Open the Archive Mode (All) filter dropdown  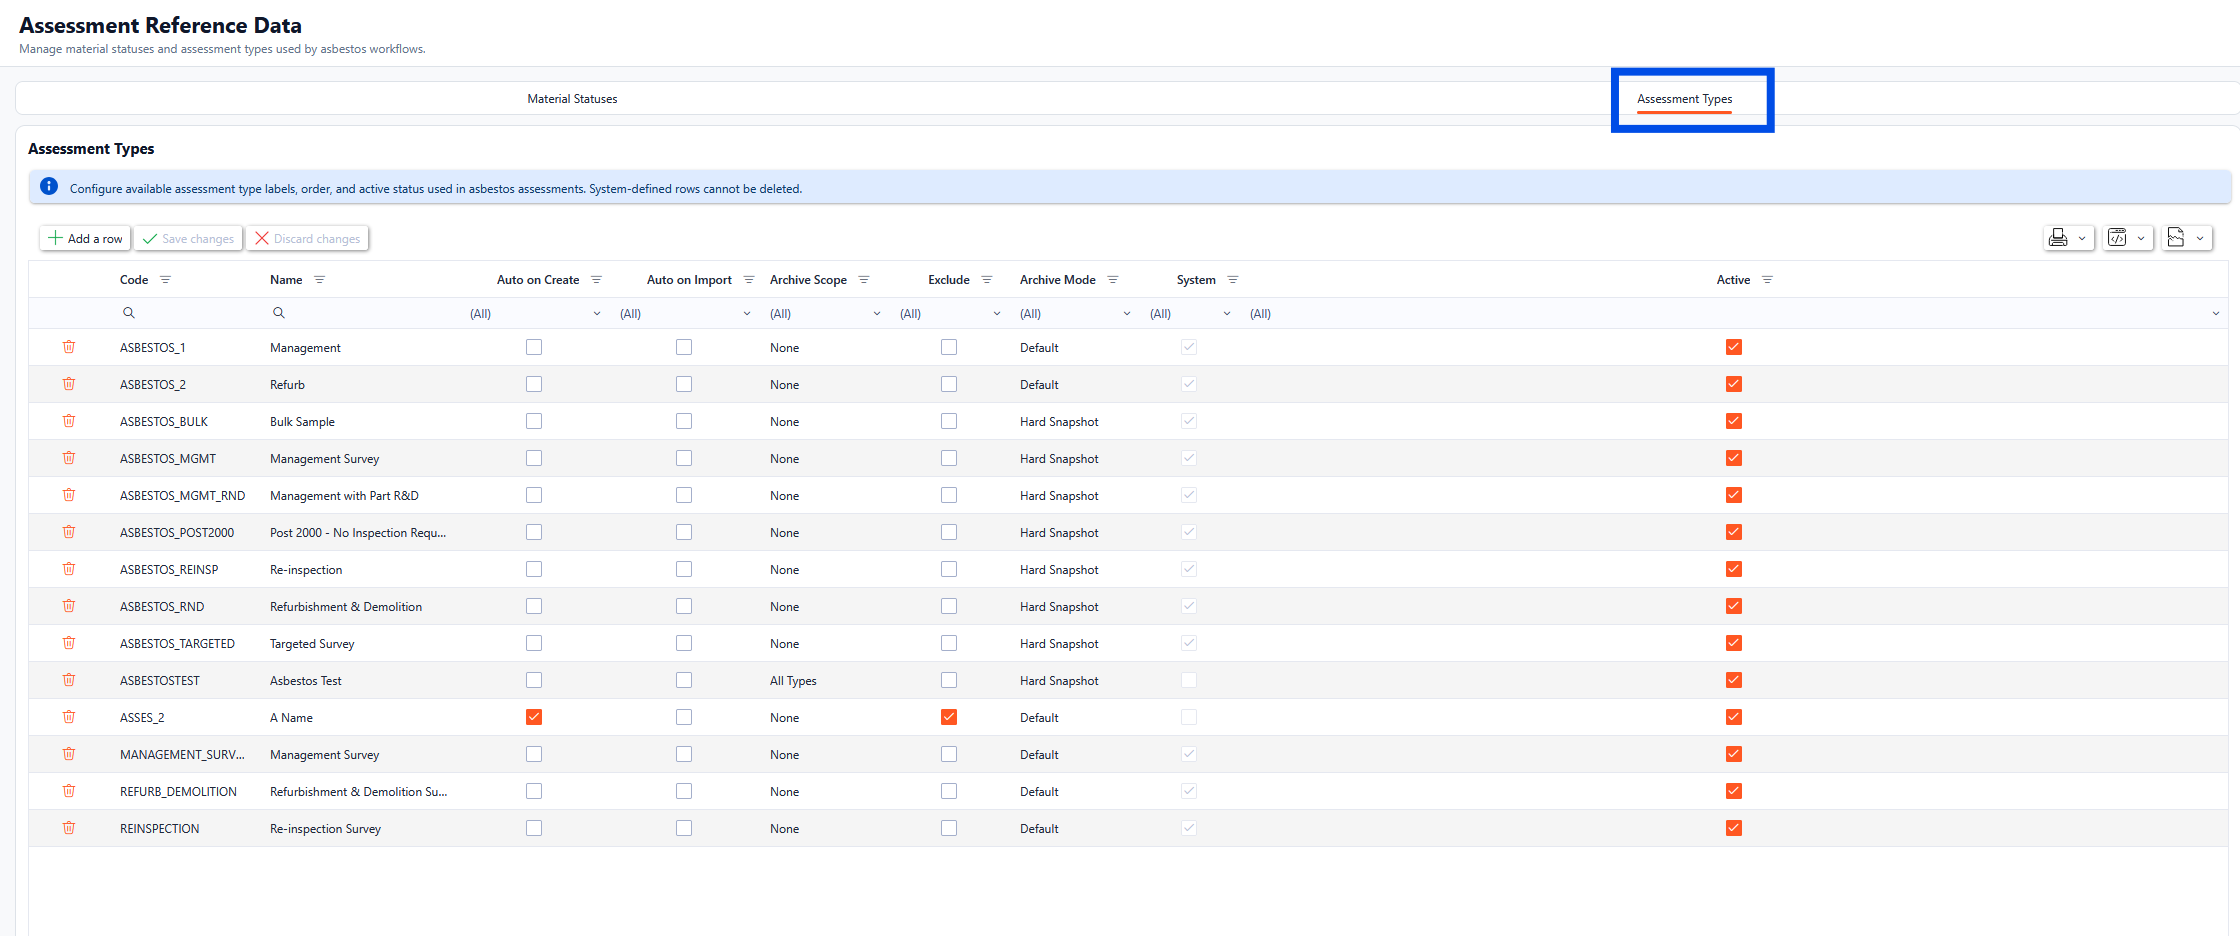coord(1075,314)
